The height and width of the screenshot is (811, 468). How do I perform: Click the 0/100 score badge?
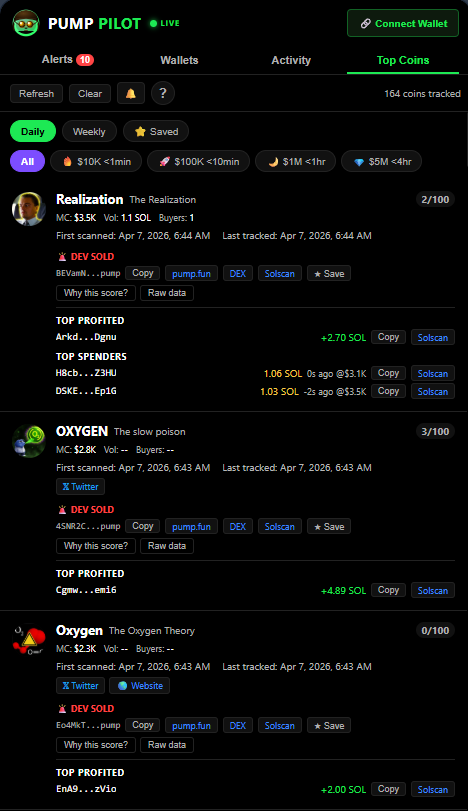pyautogui.click(x=435, y=630)
